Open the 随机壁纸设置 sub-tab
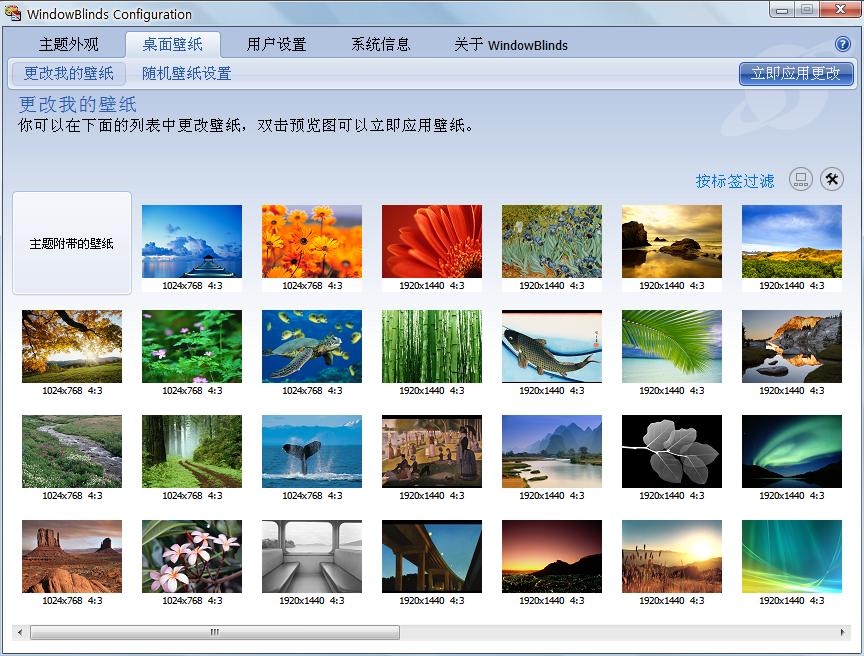The width and height of the screenshot is (864, 656). click(187, 73)
